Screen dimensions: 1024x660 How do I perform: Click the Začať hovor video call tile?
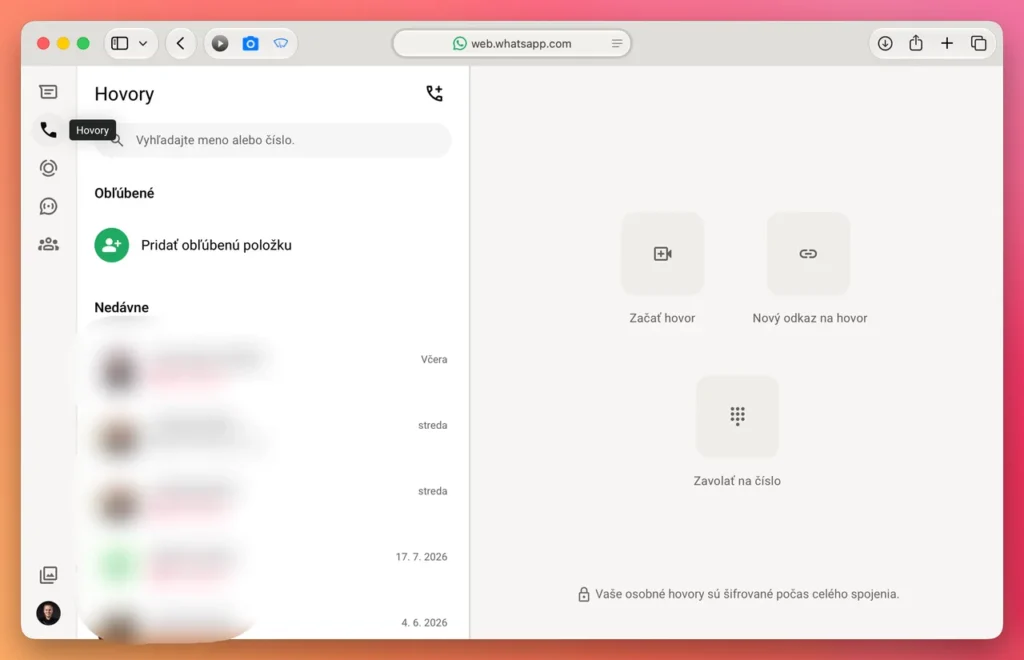662,254
